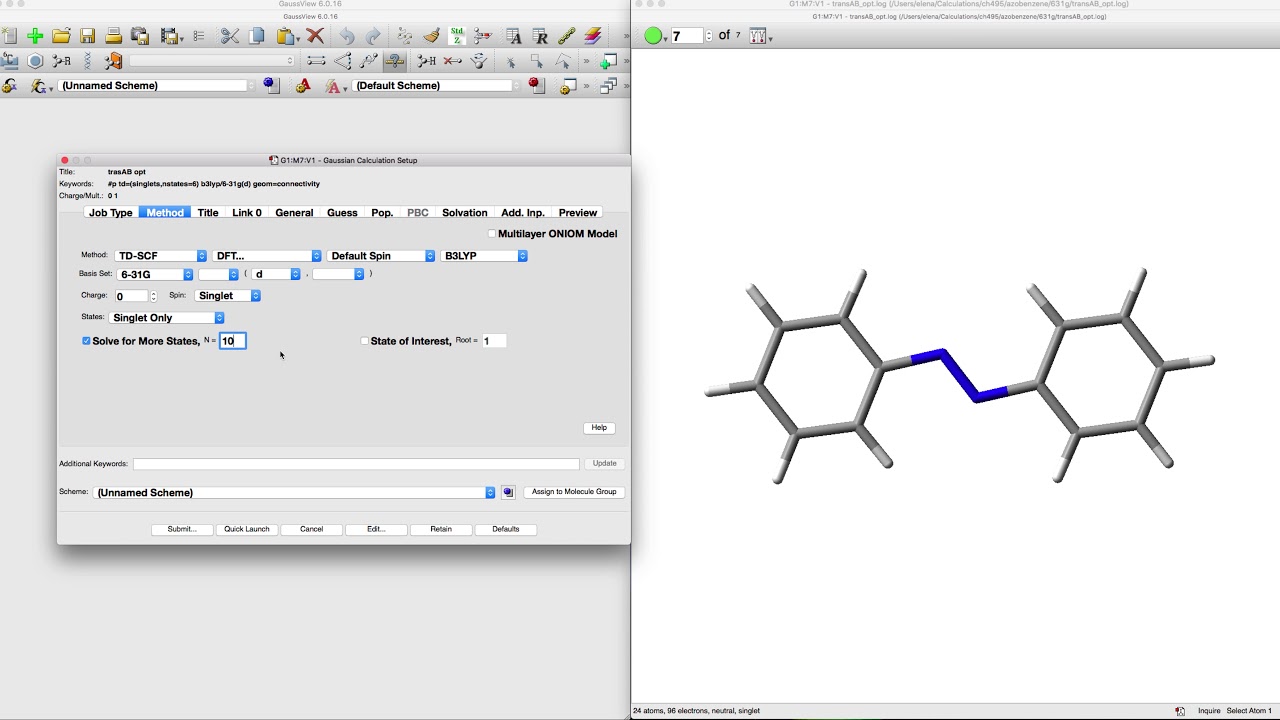Click the green circle frame status indicator
Image resolution: width=1280 pixels, height=720 pixels.
653,36
